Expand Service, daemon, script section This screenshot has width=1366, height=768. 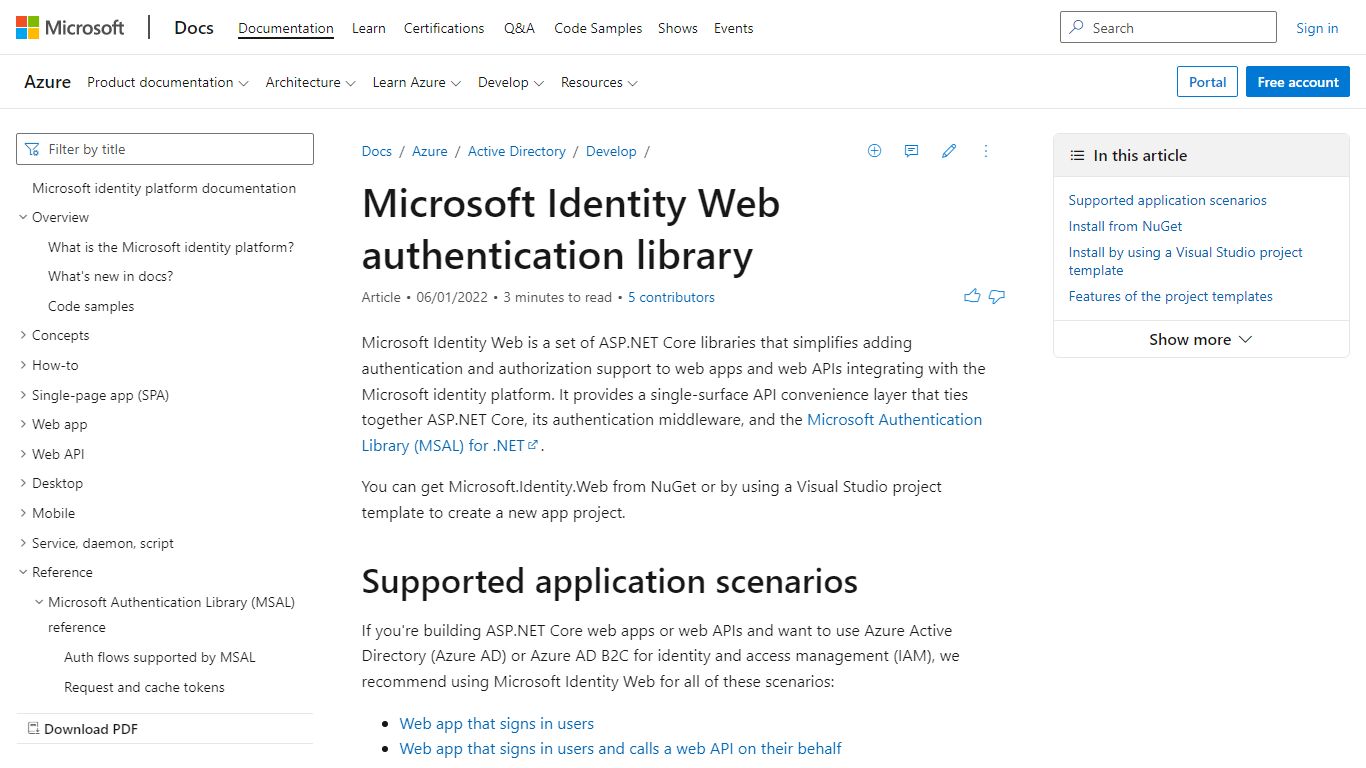[23, 543]
